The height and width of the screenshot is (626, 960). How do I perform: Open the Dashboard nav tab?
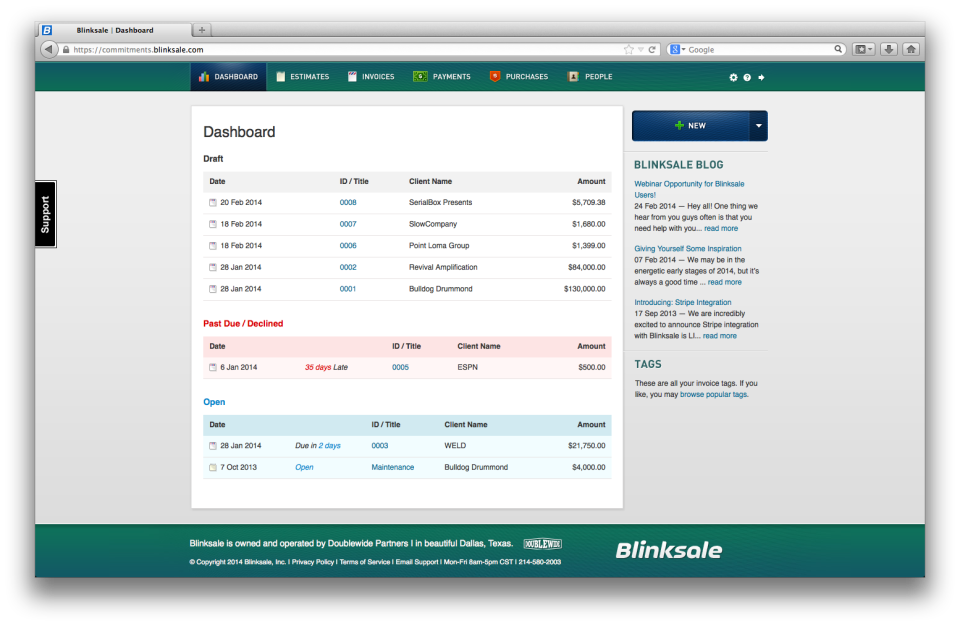[228, 77]
